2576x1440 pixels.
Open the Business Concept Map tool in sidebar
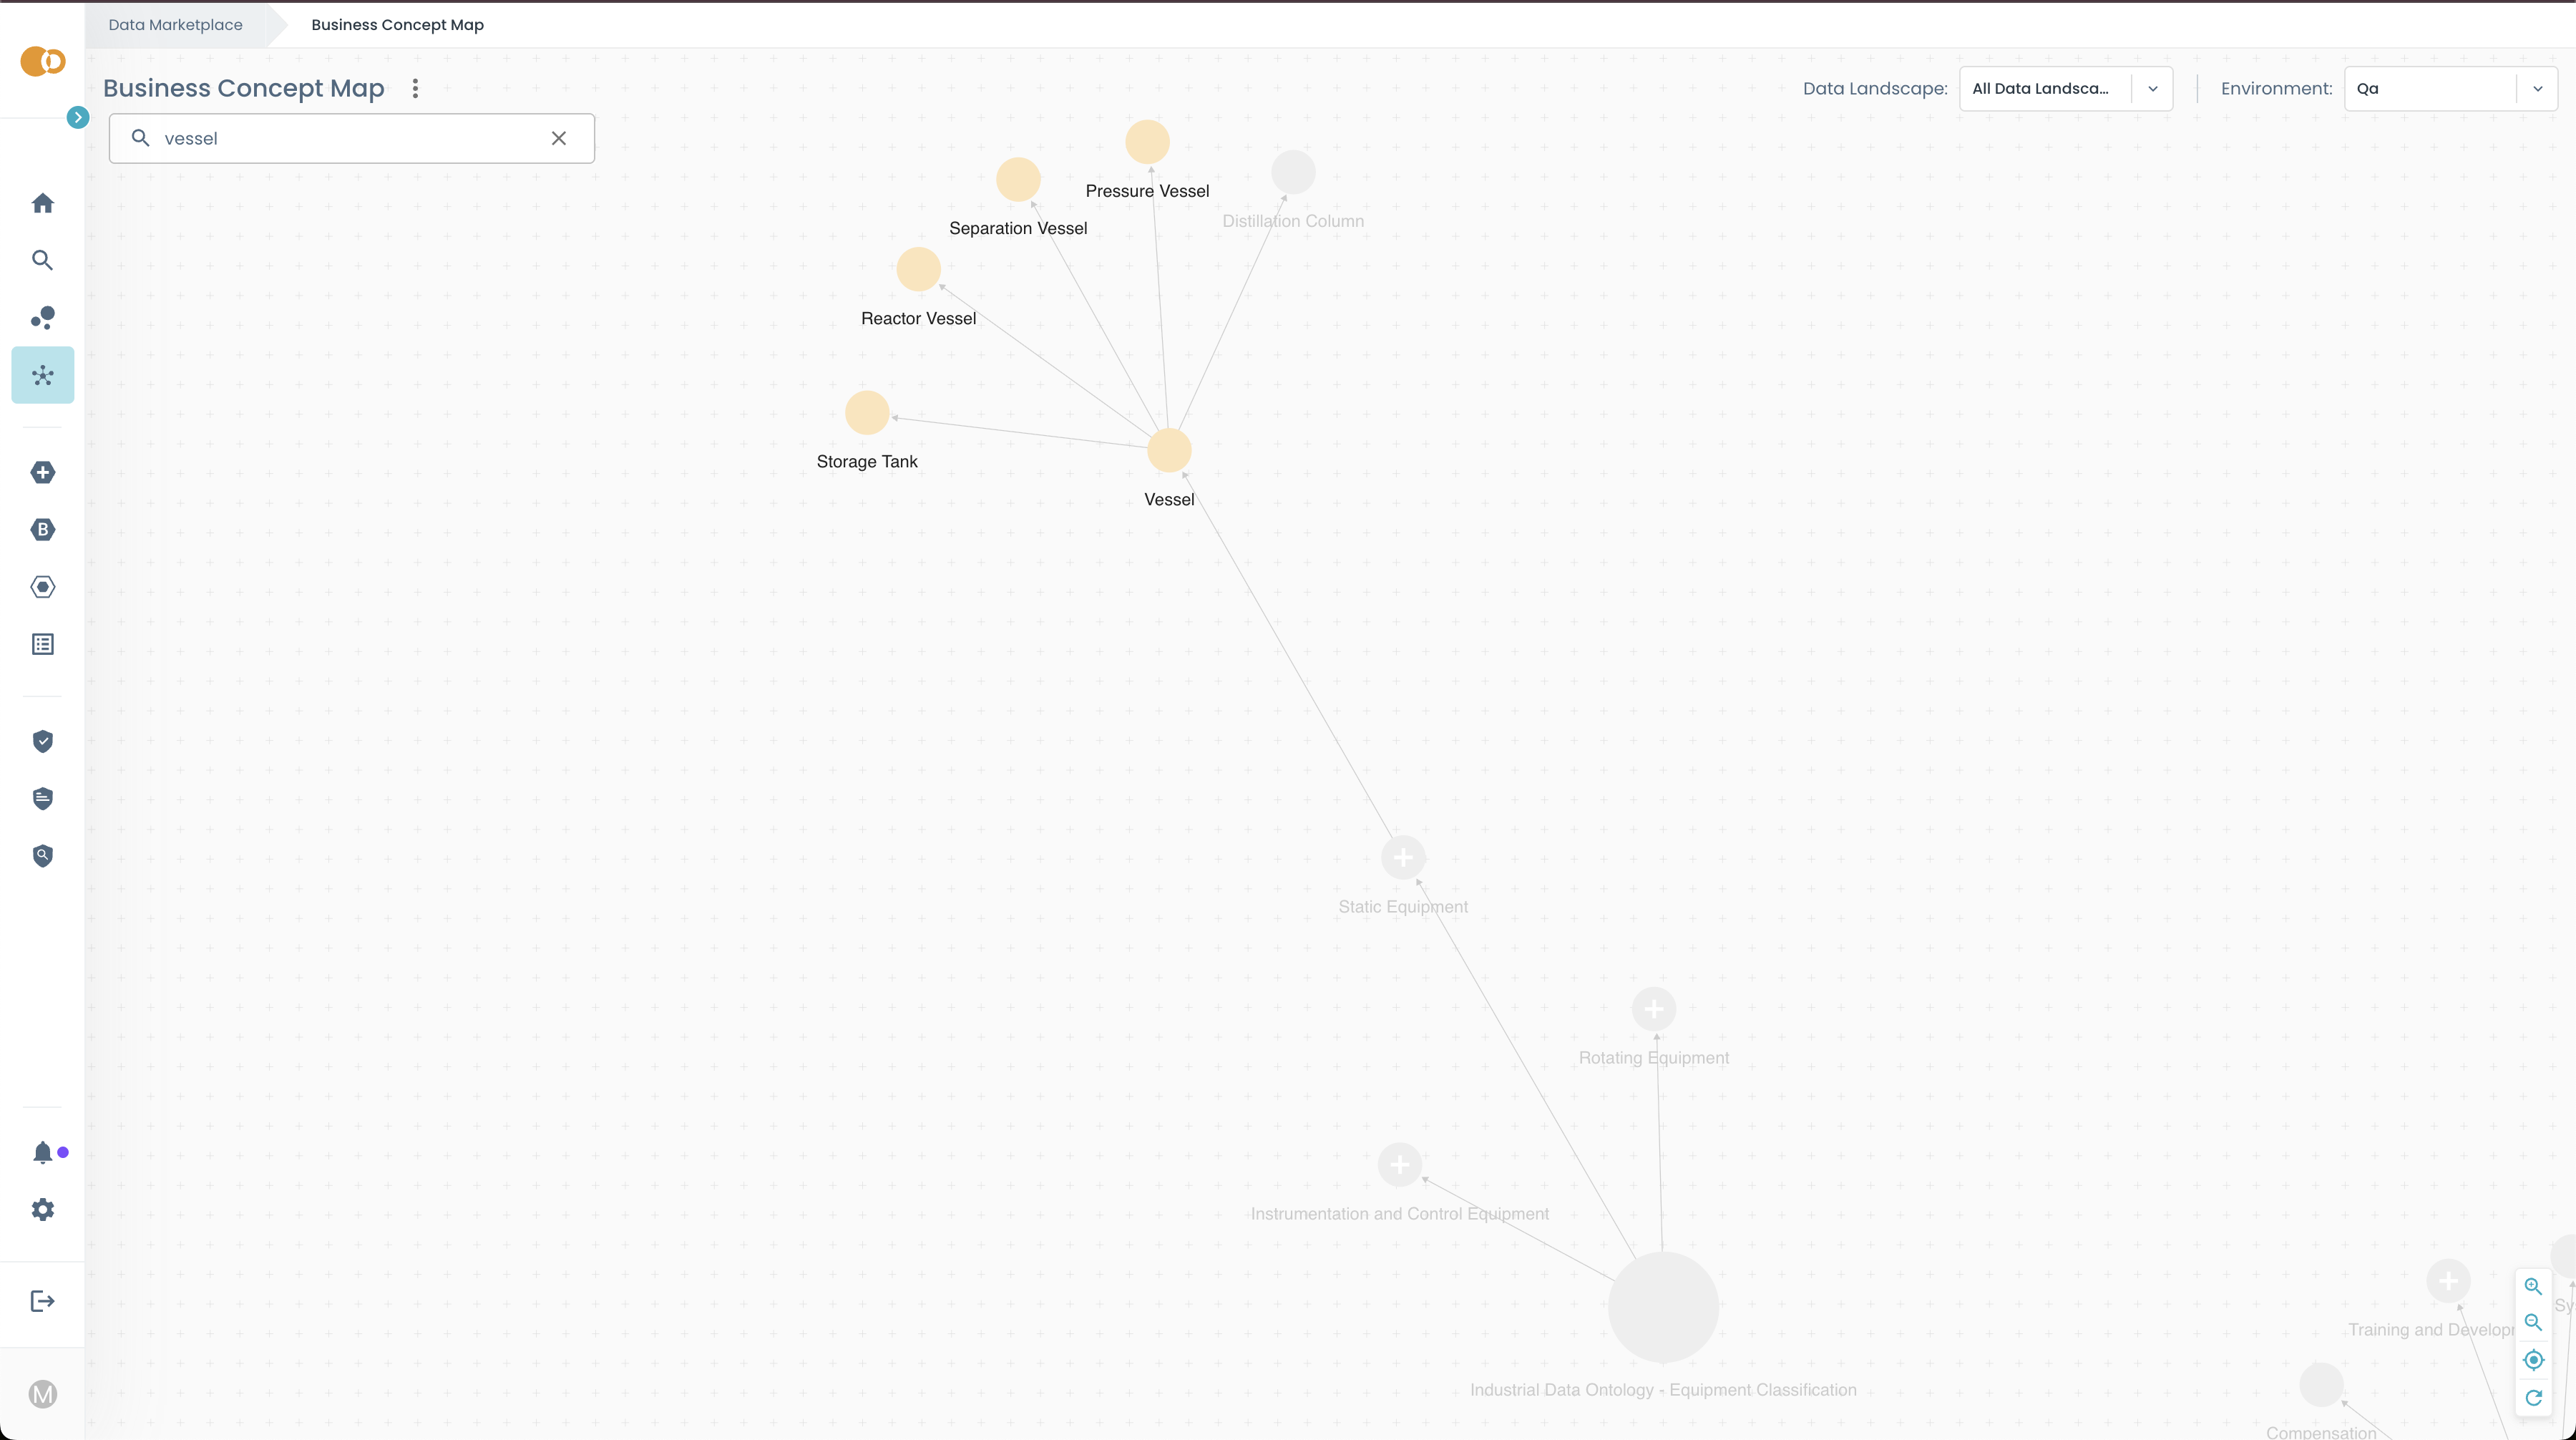[x=42, y=375]
